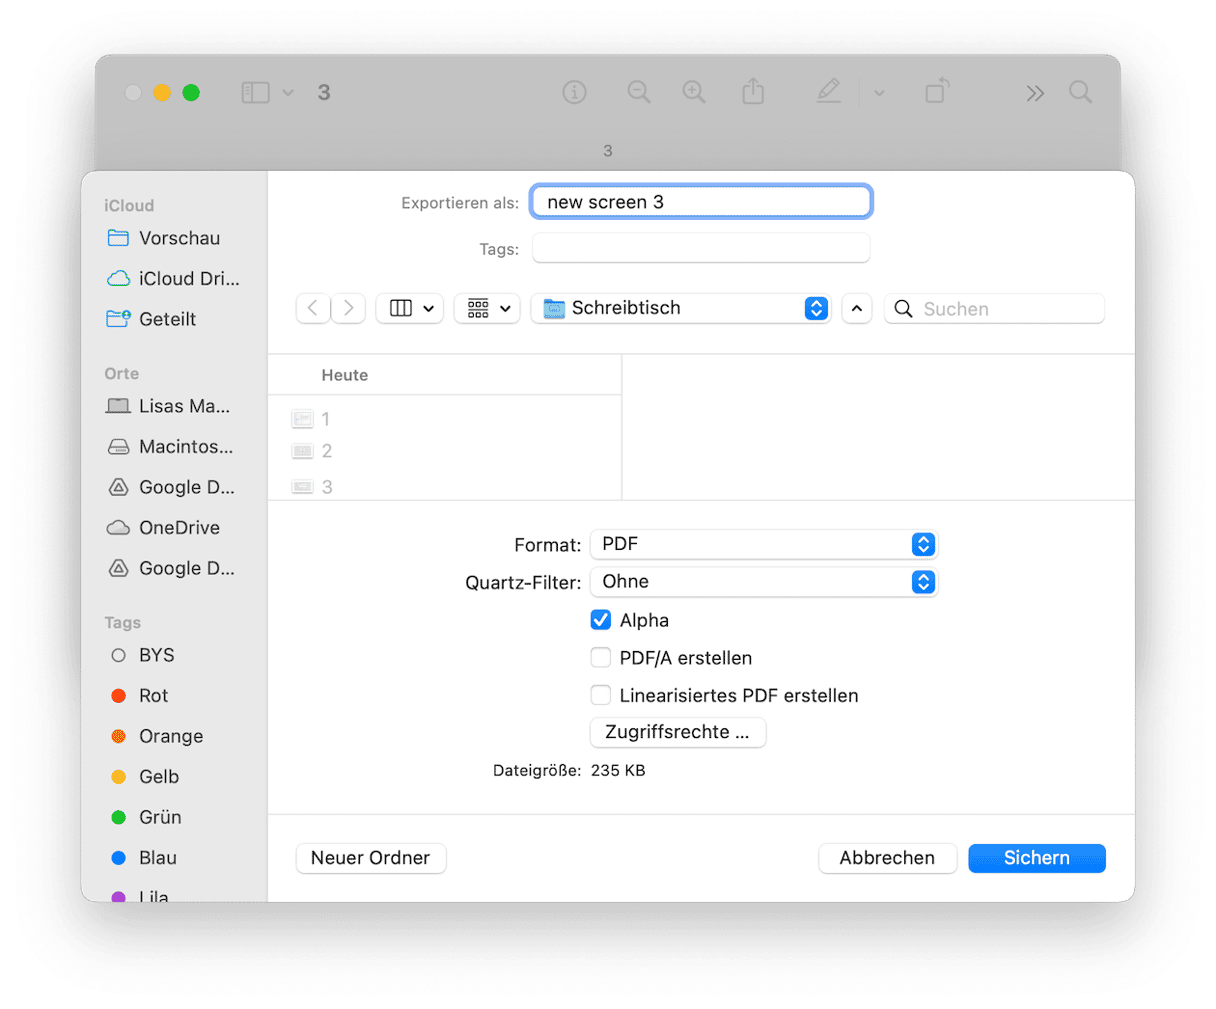The image size is (1216, 1009).
Task: Click the Zugriffsrechte button
Action: click(678, 732)
